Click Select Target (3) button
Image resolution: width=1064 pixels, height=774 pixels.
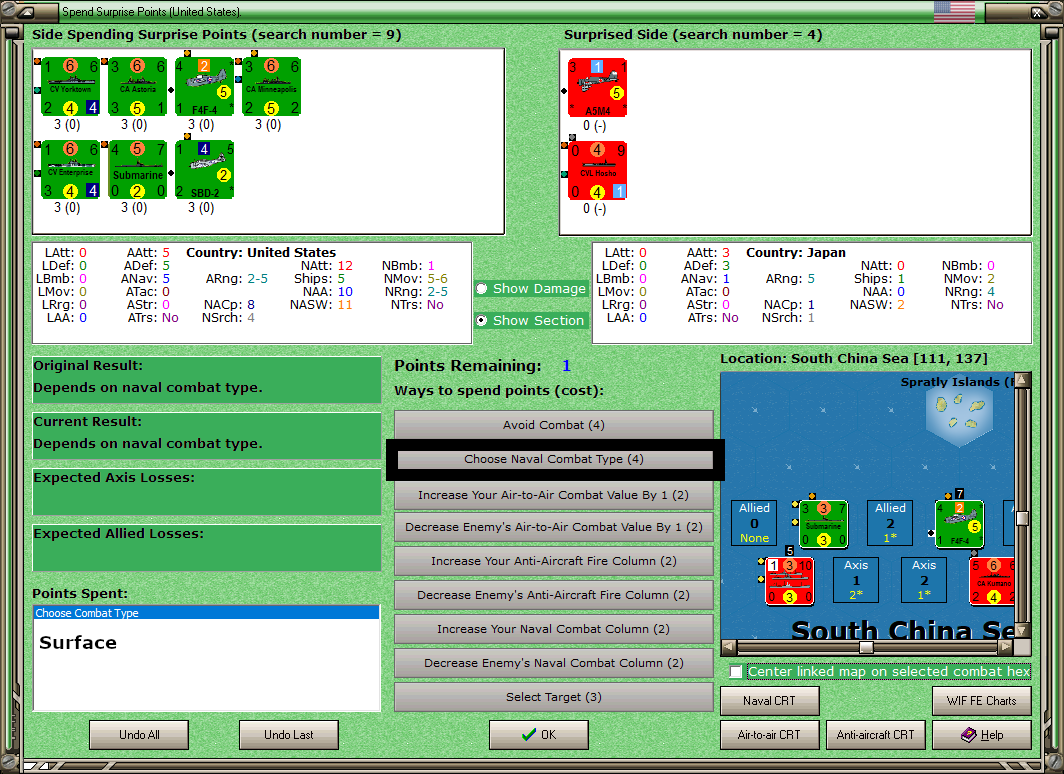(554, 697)
